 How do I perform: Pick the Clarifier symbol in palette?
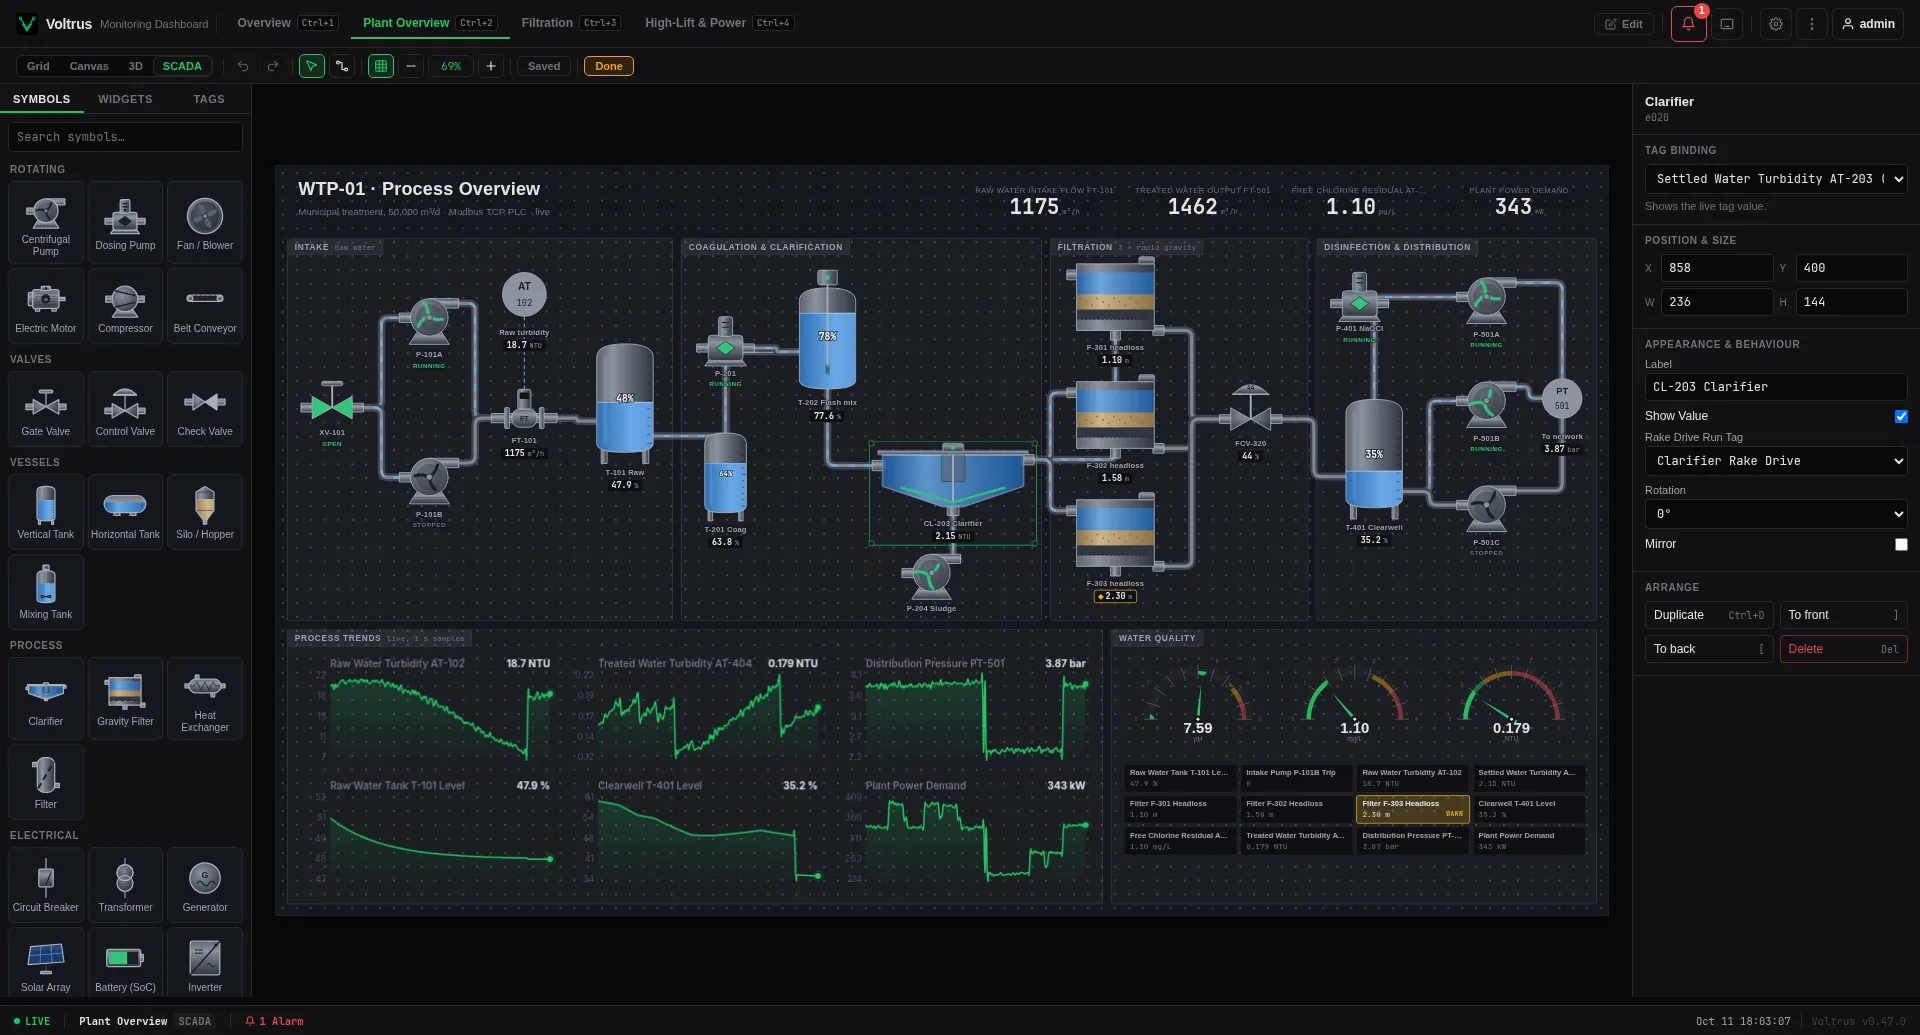coord(45,698)
